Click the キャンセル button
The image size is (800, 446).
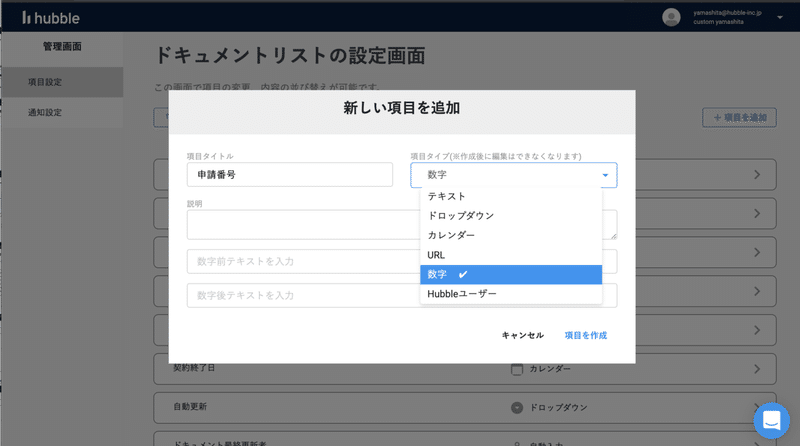click(522, 335)
